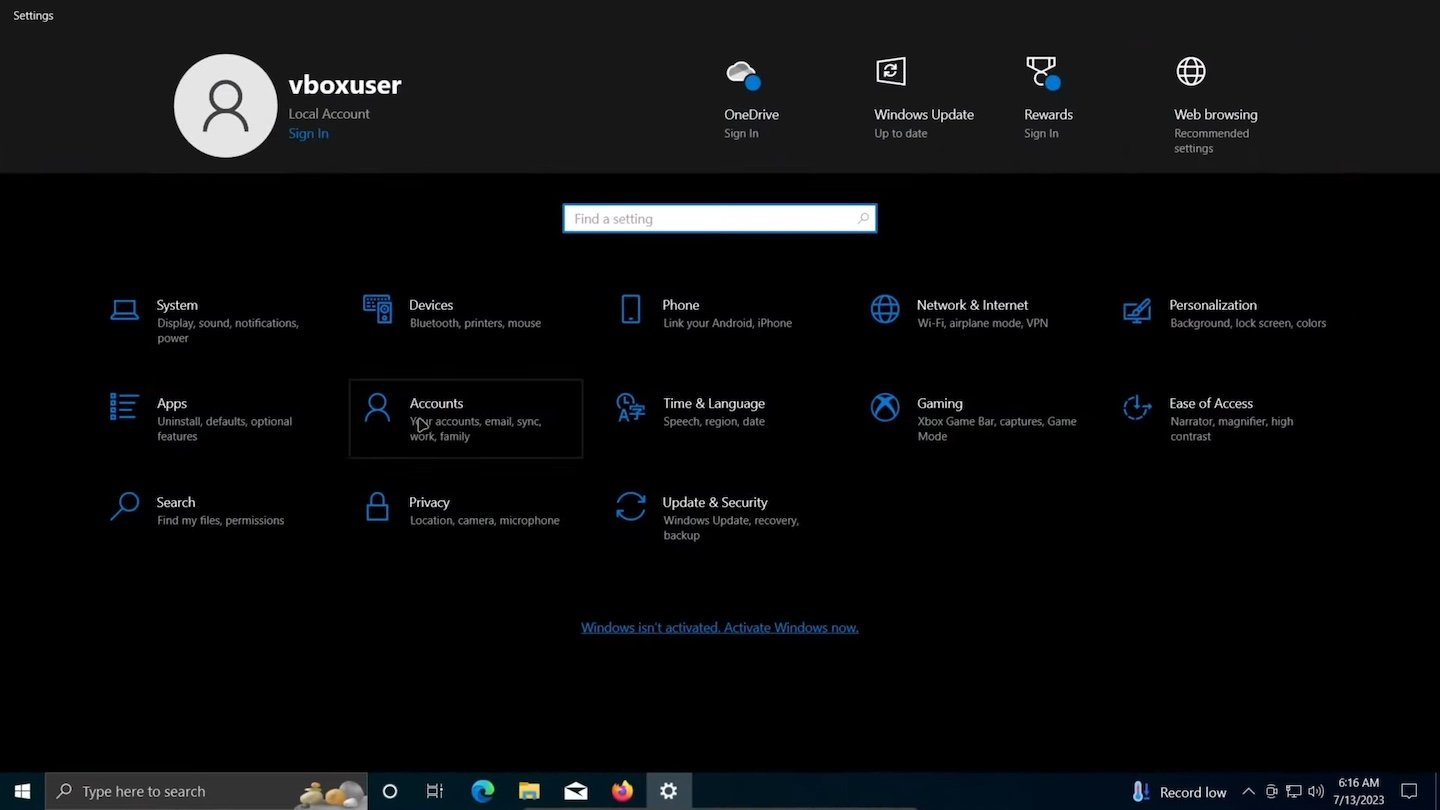Show hidden system tray icons
Viewport: 1440px width, 810px height.
(x=1248, y=791)
